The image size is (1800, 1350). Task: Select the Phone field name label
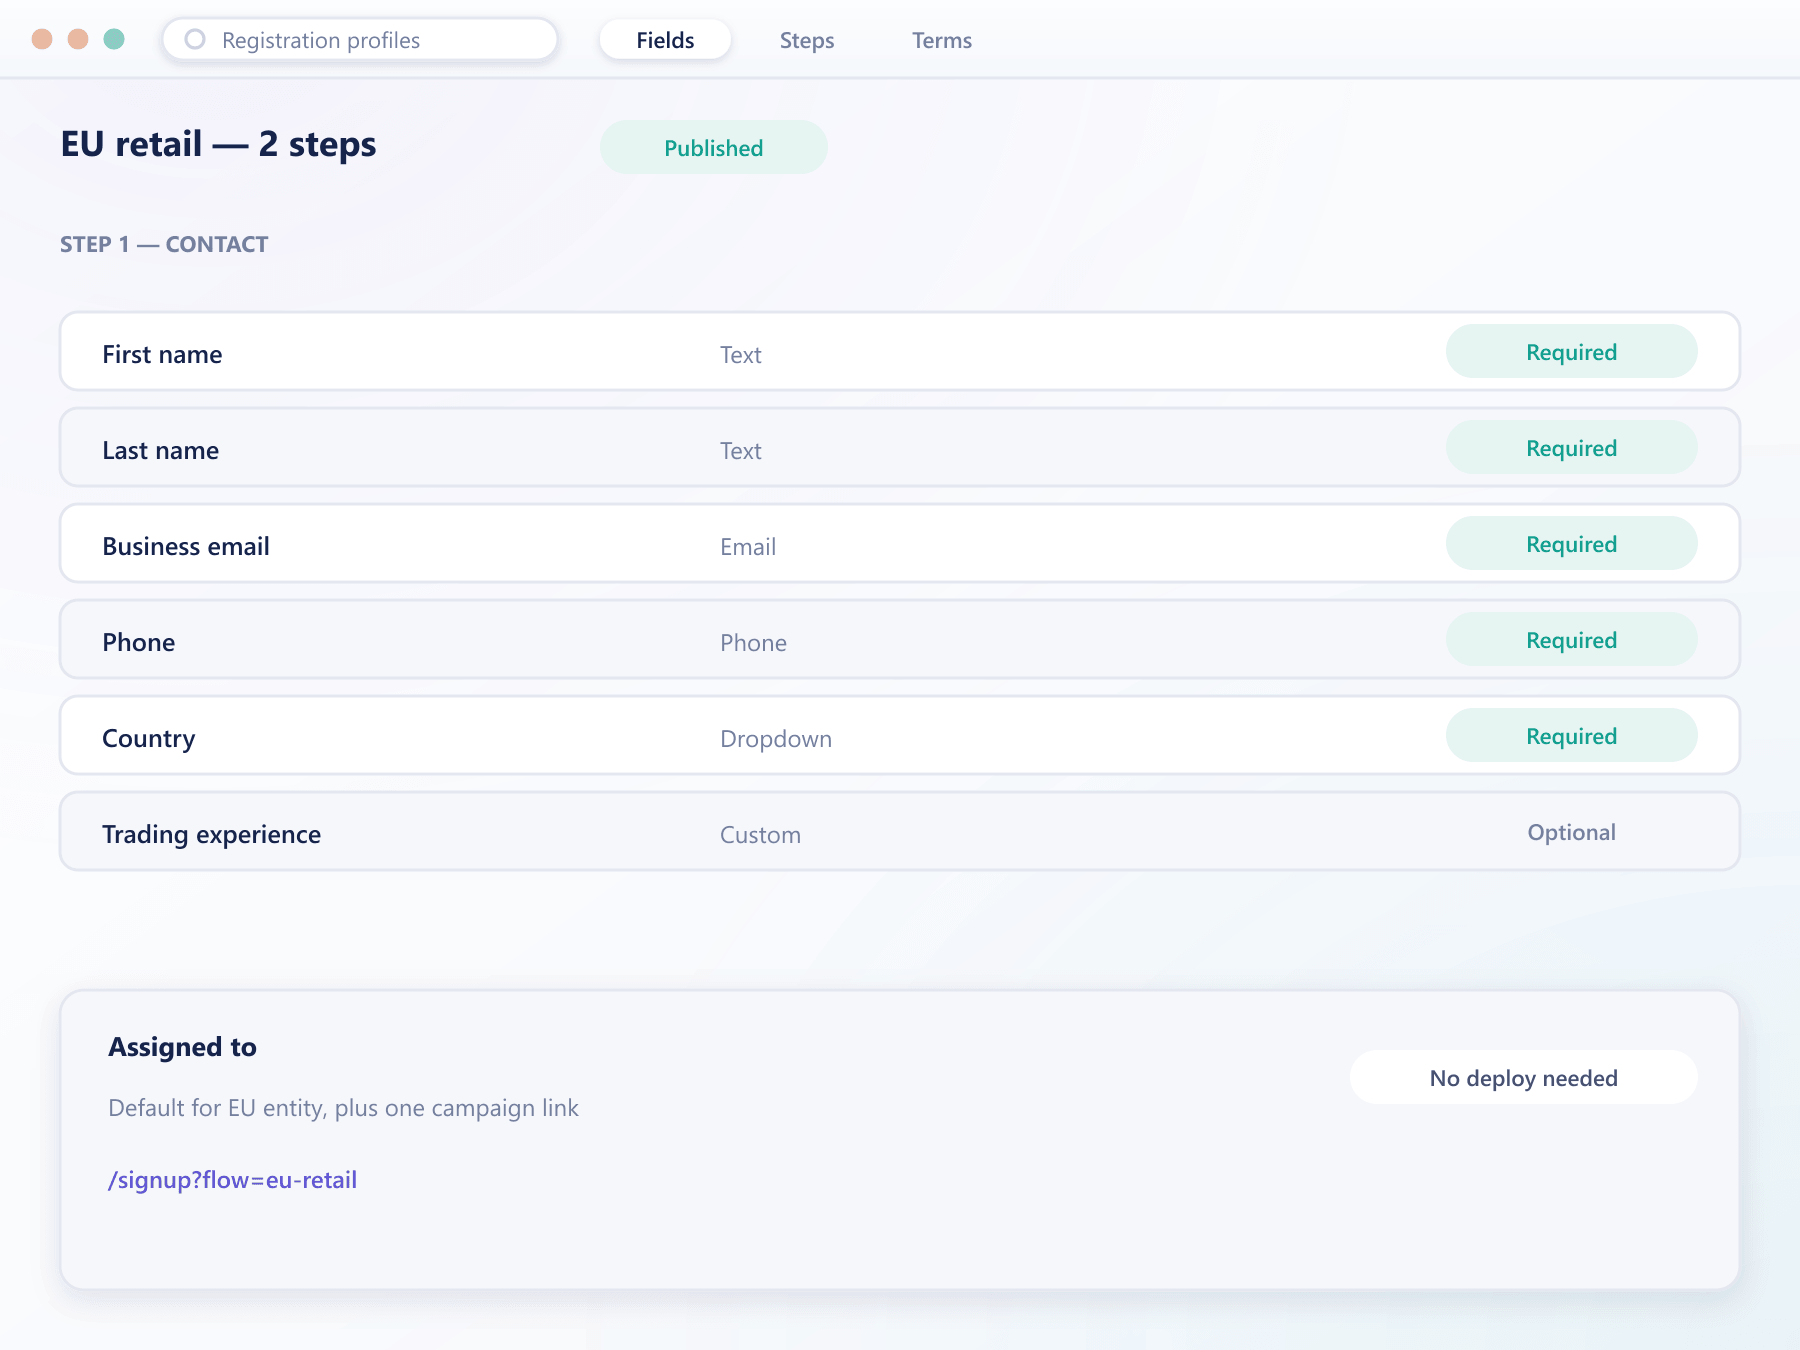[138, 642]
